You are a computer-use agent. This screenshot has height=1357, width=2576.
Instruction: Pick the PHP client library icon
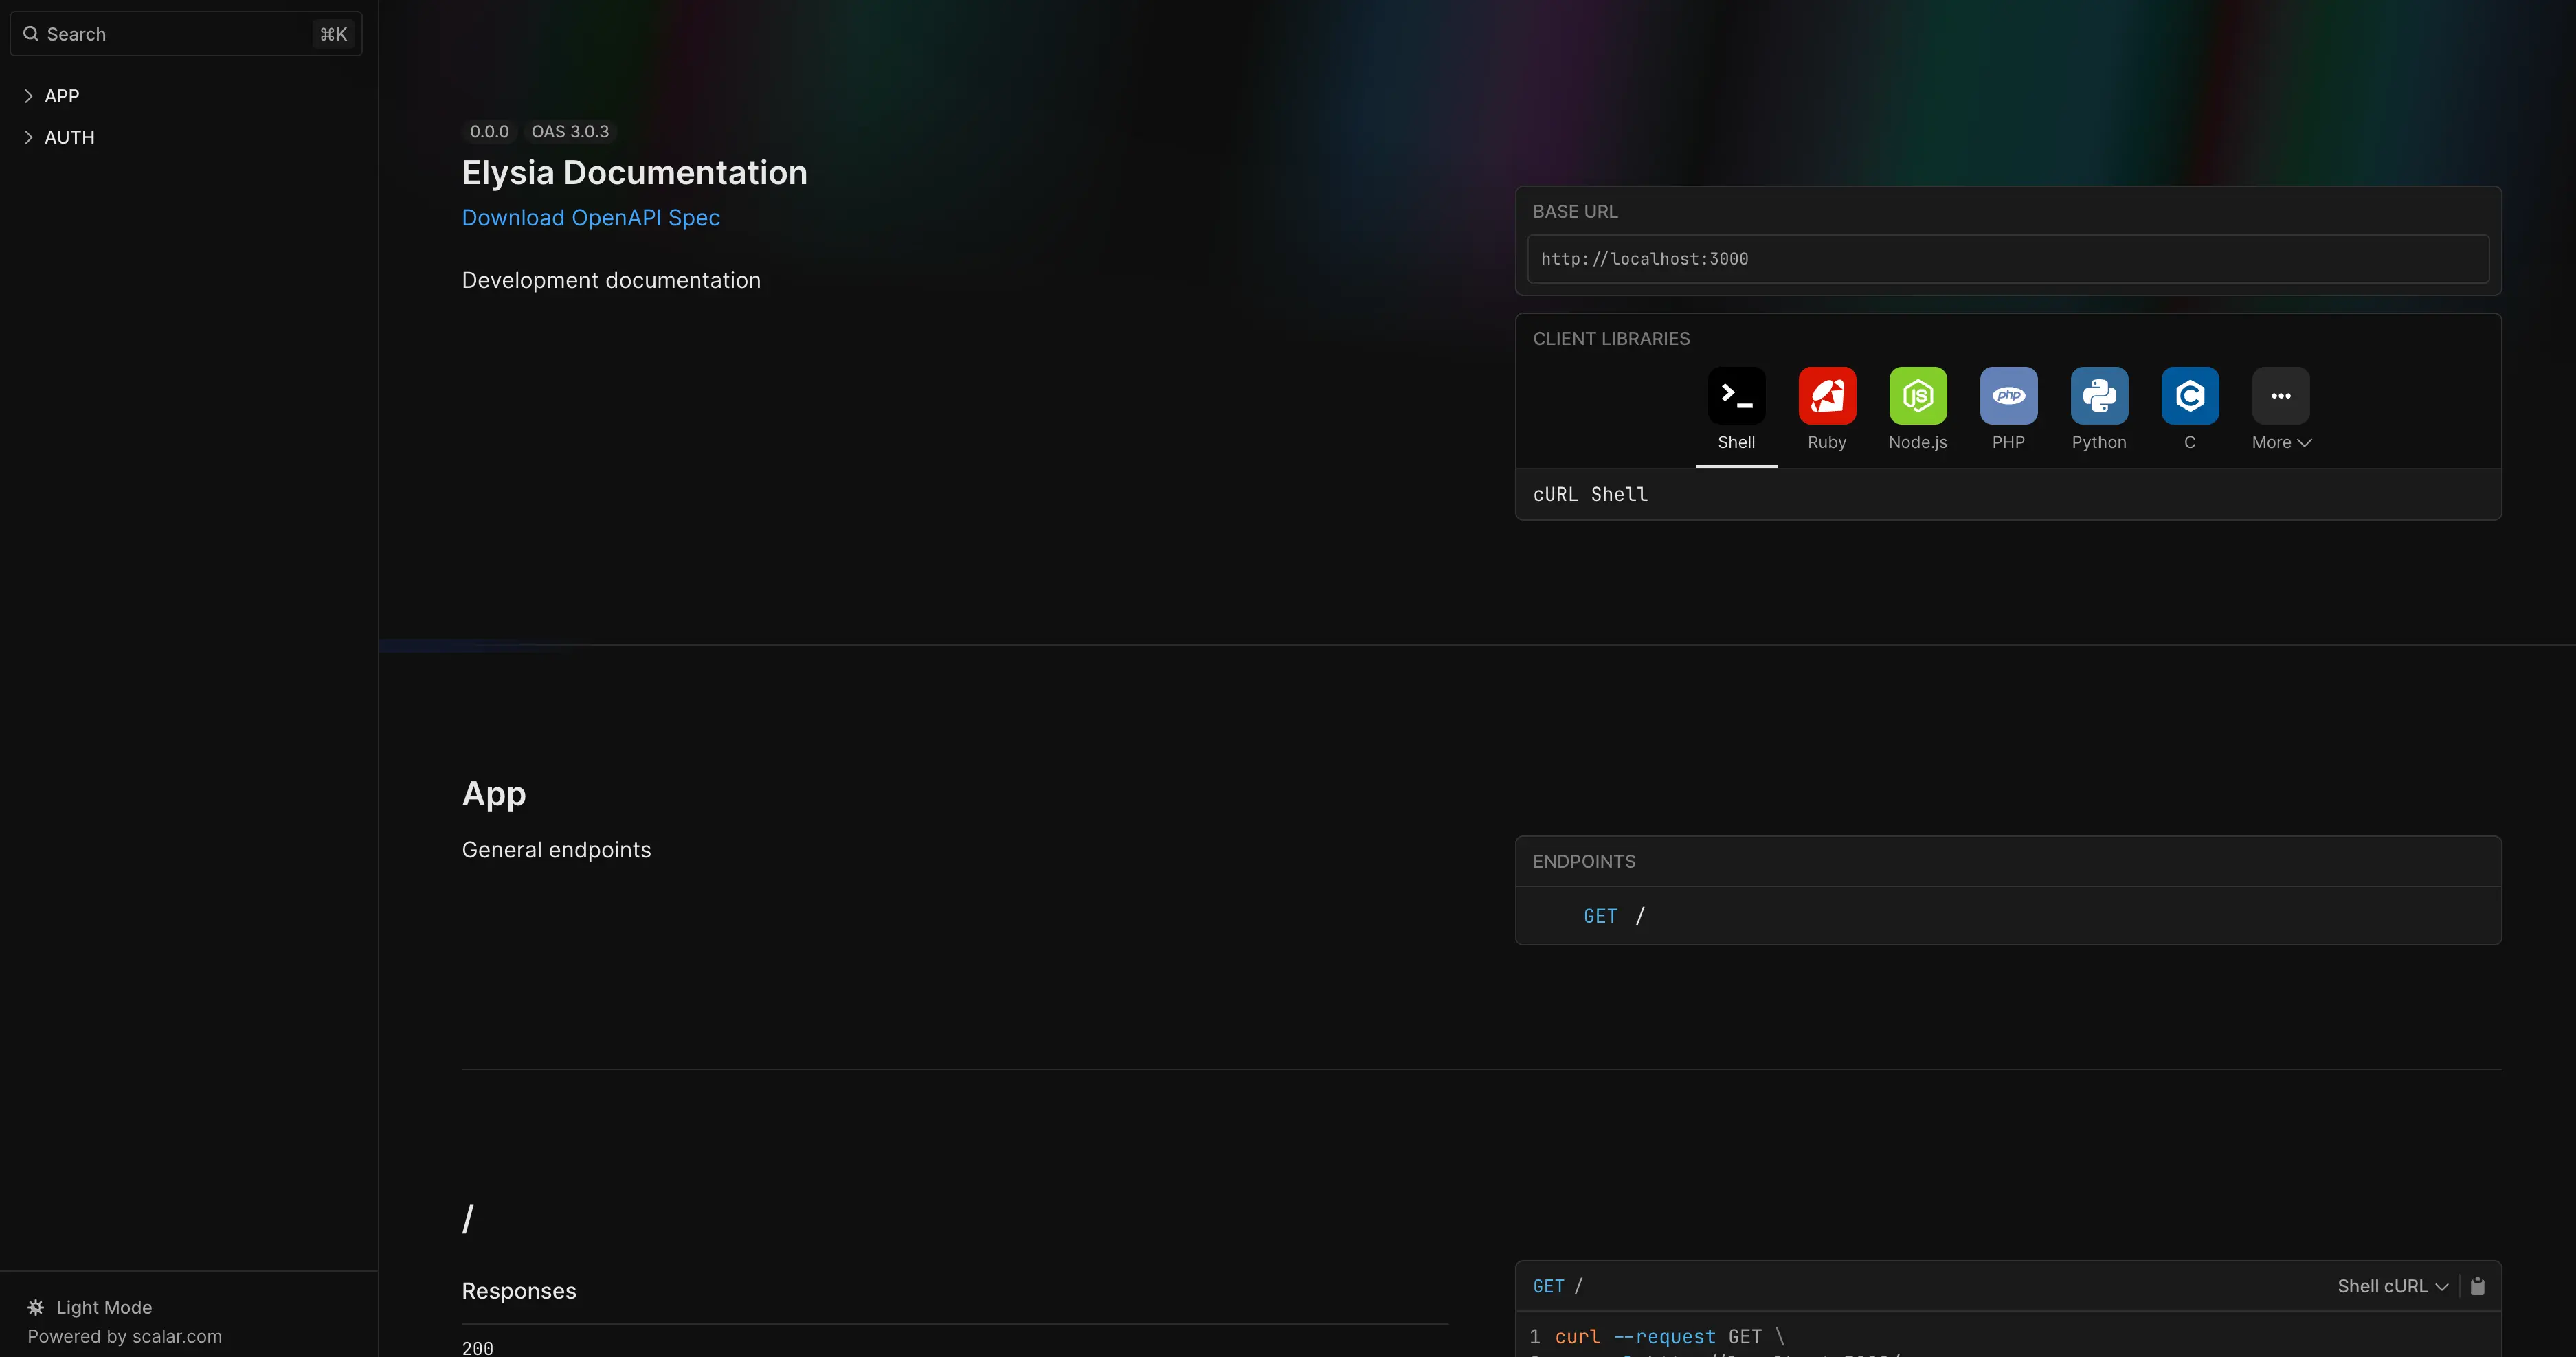click(x=2008, y=396)
